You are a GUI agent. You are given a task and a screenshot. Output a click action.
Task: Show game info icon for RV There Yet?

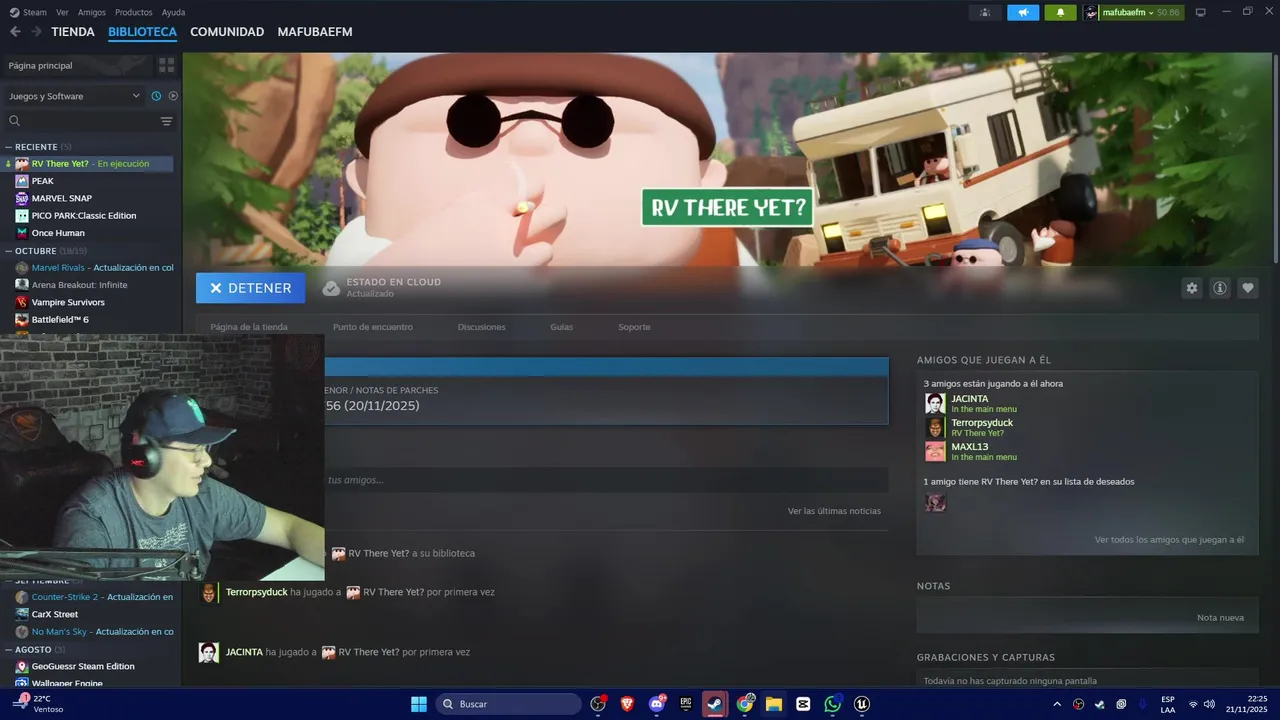[1220, 288]
